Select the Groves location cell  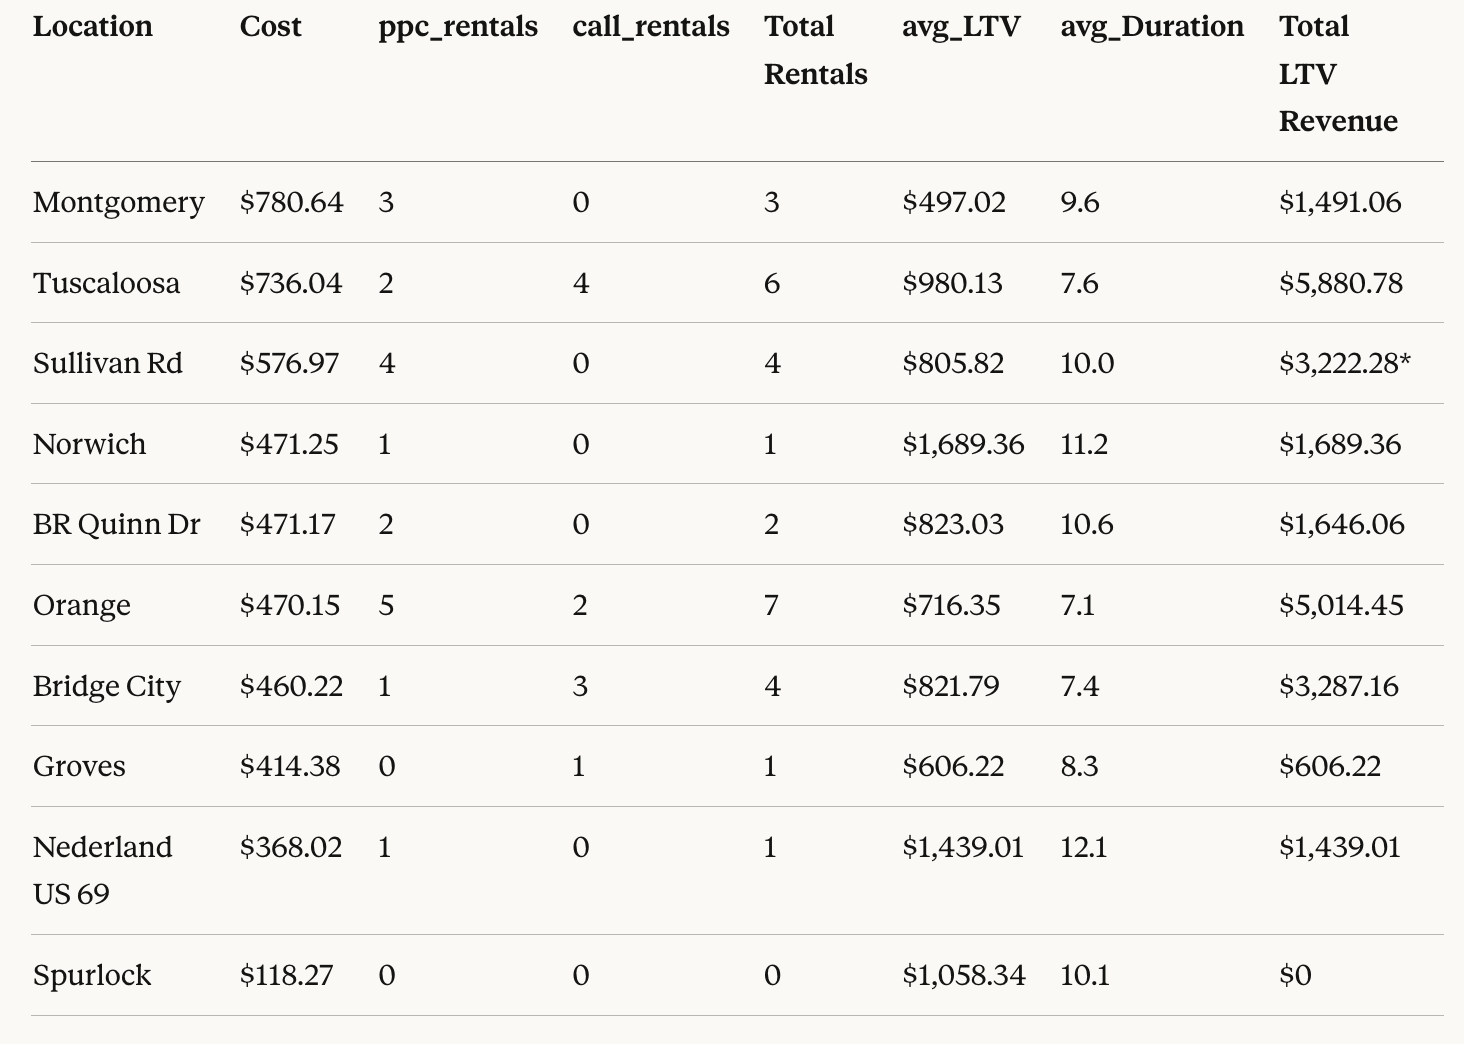point(79,766)
